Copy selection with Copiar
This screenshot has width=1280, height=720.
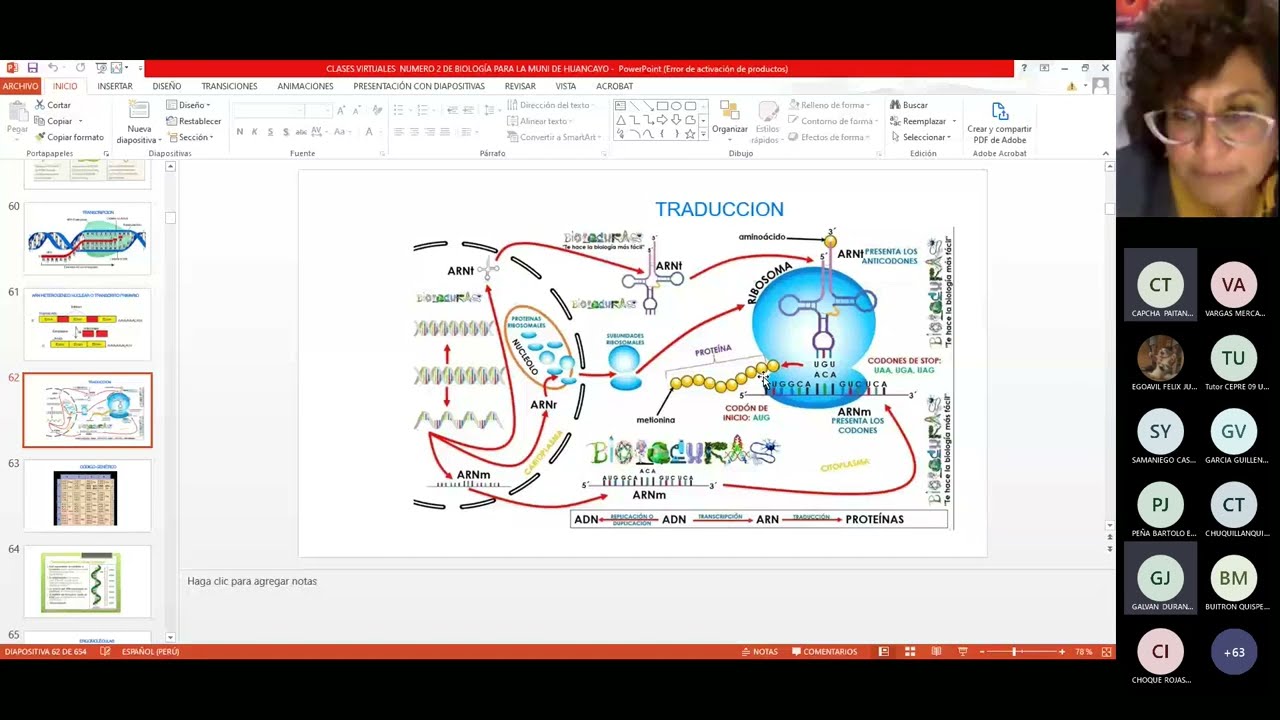click(53, 121)
